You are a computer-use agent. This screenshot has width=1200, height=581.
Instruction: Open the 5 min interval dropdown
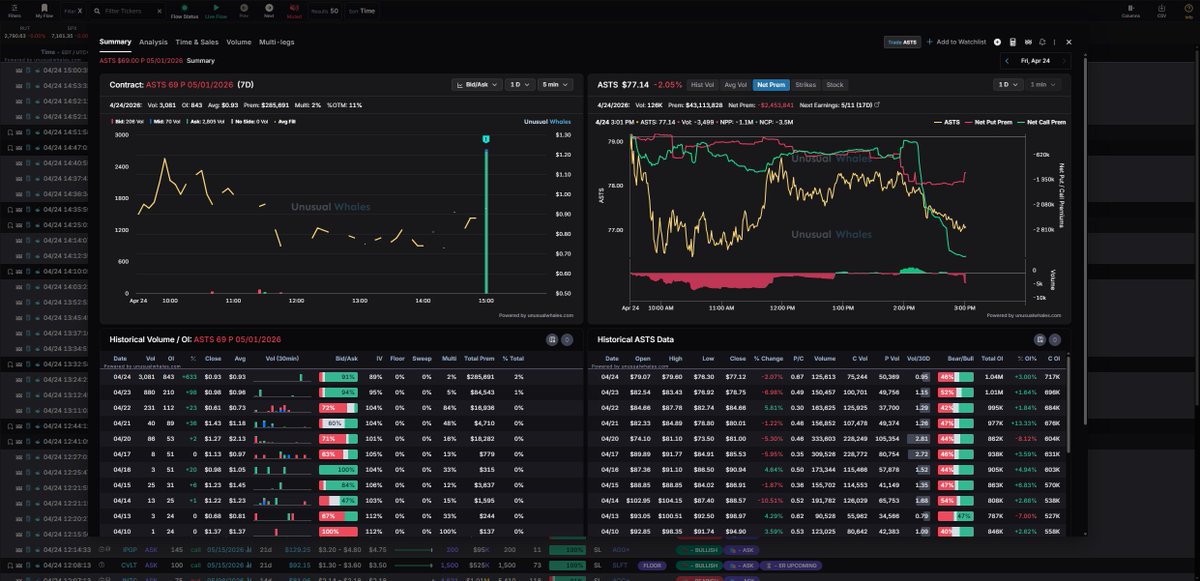(x=556, y=85)
